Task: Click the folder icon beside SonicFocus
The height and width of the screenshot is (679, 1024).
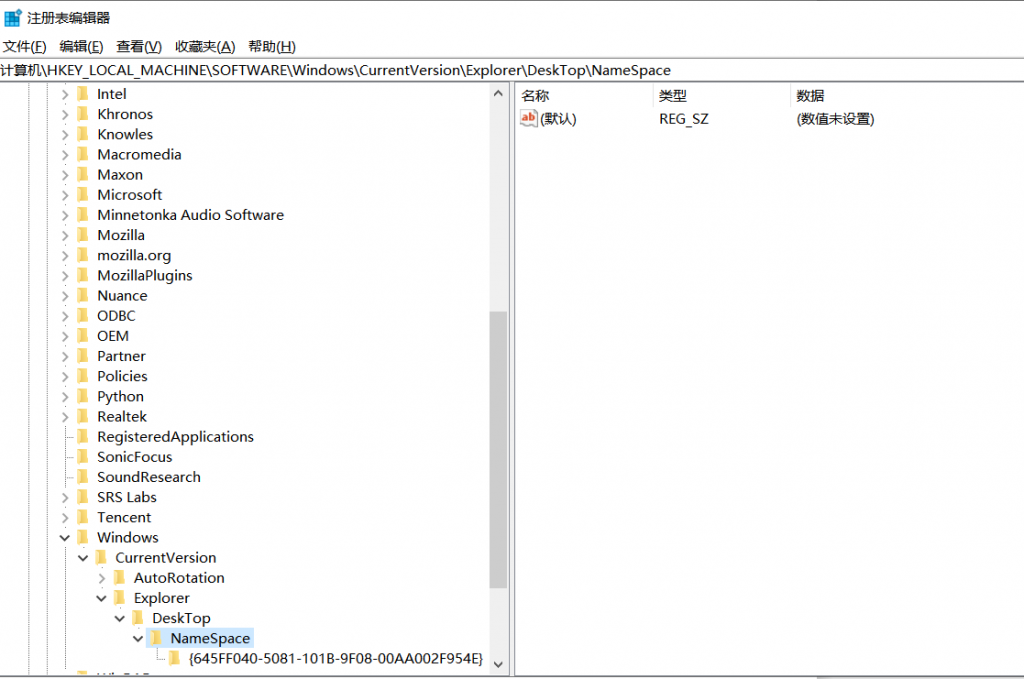Action: [83, 457]
